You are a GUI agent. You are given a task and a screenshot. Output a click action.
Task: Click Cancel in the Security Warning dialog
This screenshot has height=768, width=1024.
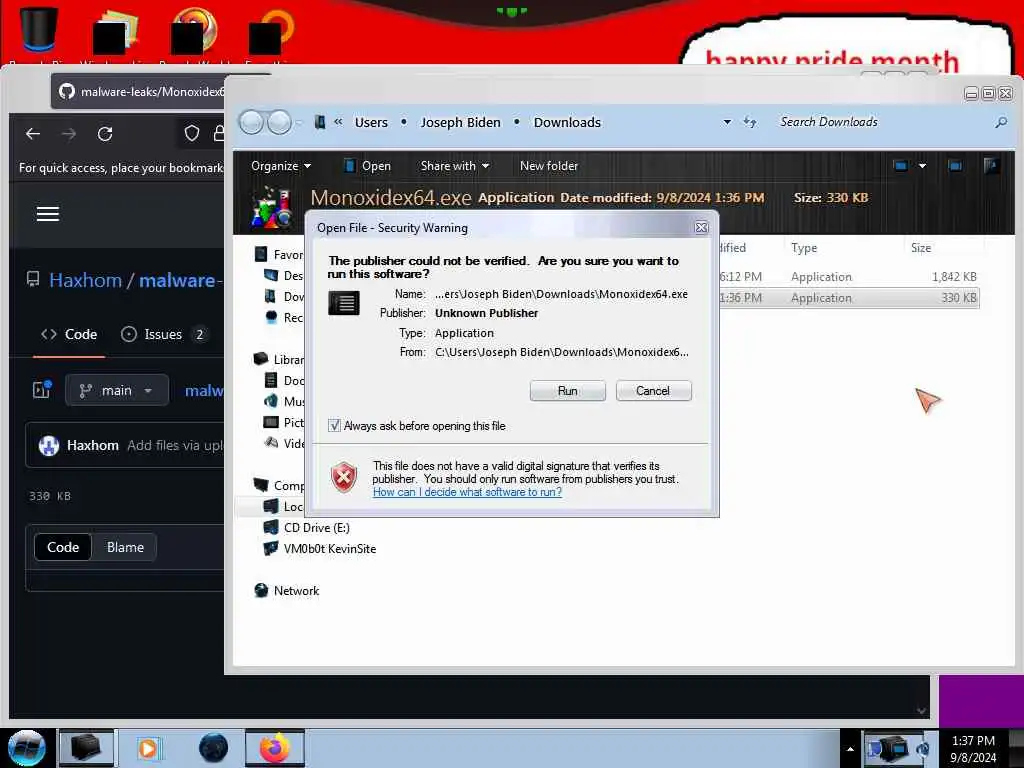pos(653,391)
